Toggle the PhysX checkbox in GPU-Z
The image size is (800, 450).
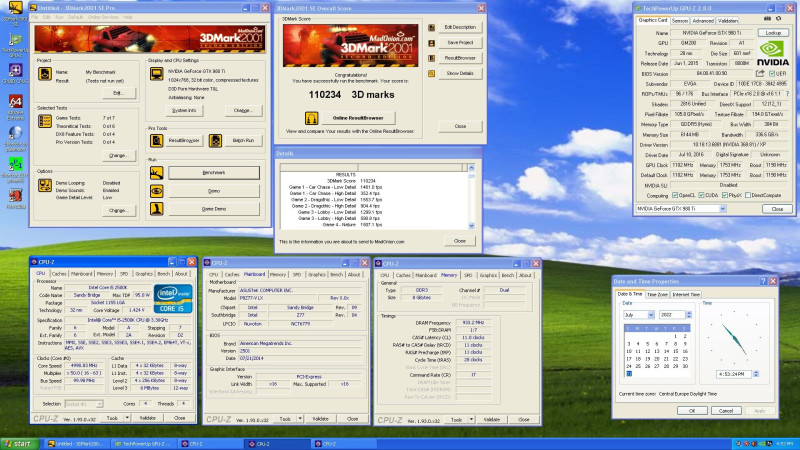[x=725, y=195]
